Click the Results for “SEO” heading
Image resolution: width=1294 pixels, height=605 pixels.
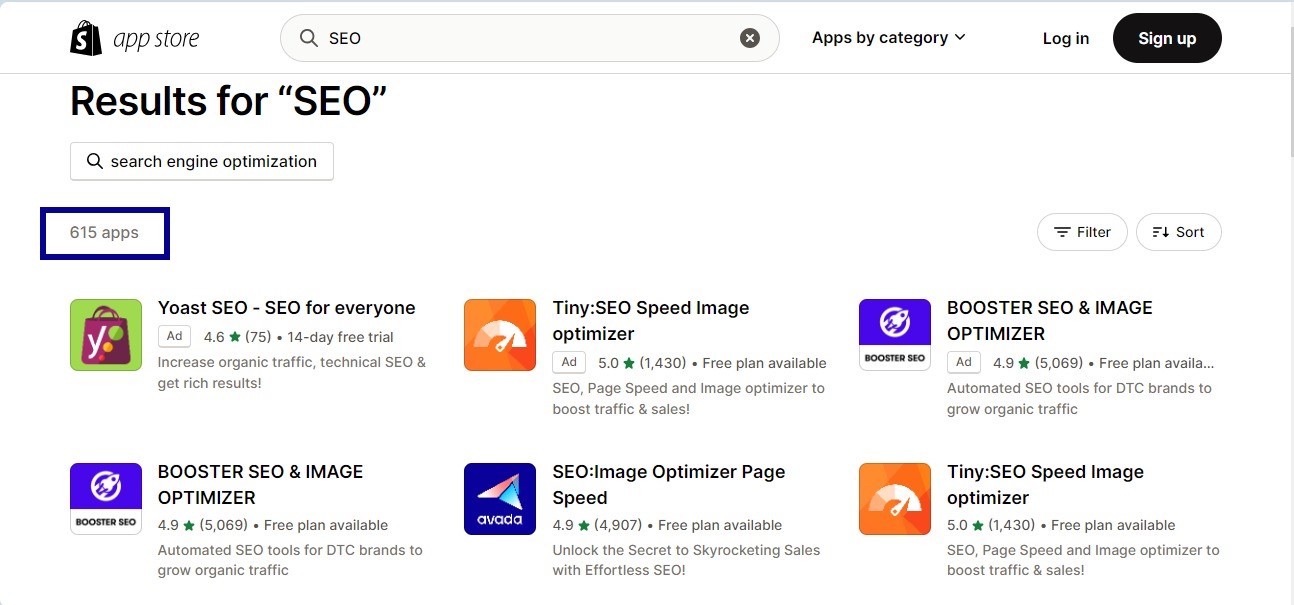[228, 101]
